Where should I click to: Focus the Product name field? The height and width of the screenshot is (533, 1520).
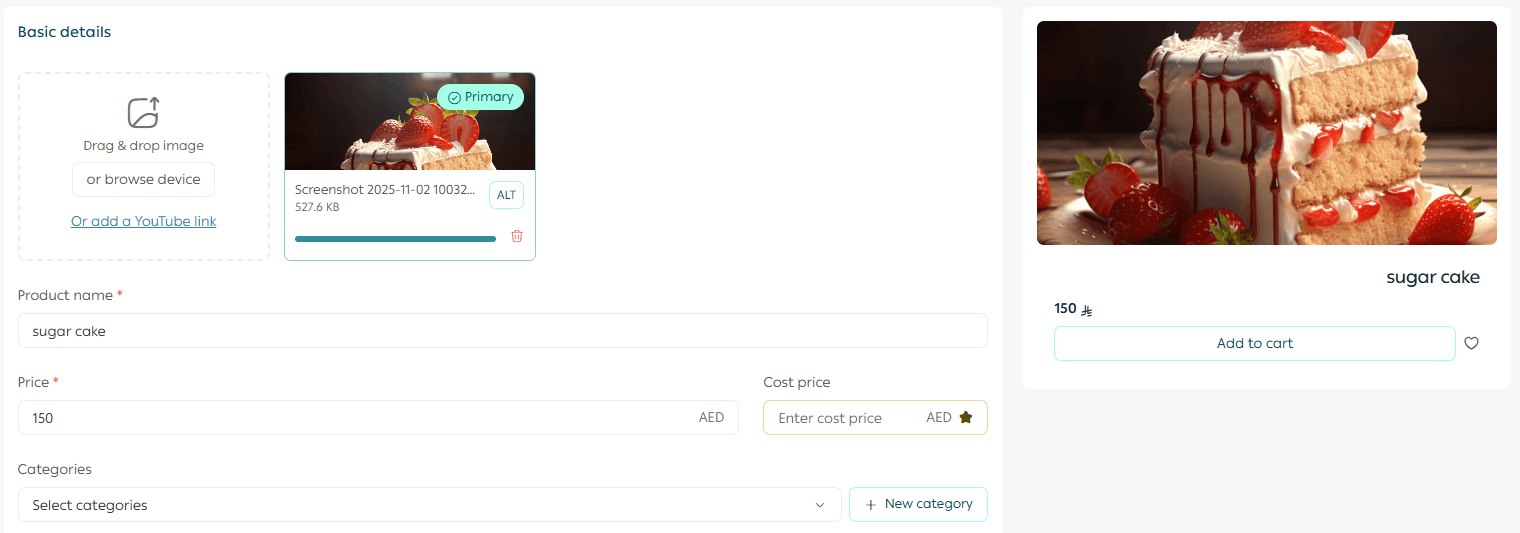click(502, 331)
